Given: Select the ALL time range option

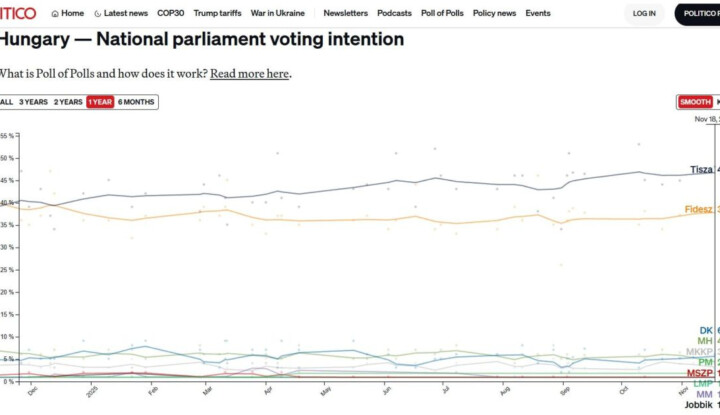Looking at the screenshot, I should pos(7,102).
